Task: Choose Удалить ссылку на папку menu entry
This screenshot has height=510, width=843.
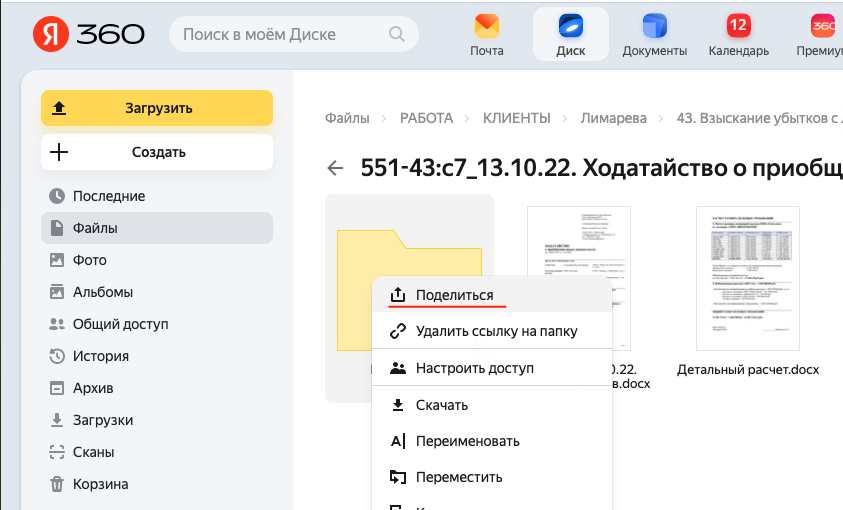Action: [492, 331]
